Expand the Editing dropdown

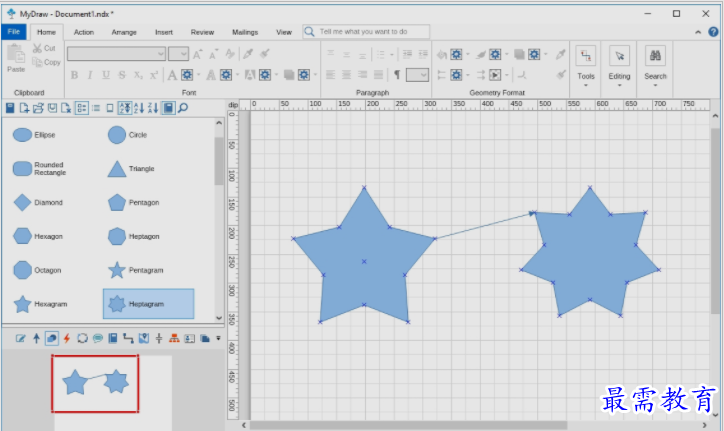[619, 67]
